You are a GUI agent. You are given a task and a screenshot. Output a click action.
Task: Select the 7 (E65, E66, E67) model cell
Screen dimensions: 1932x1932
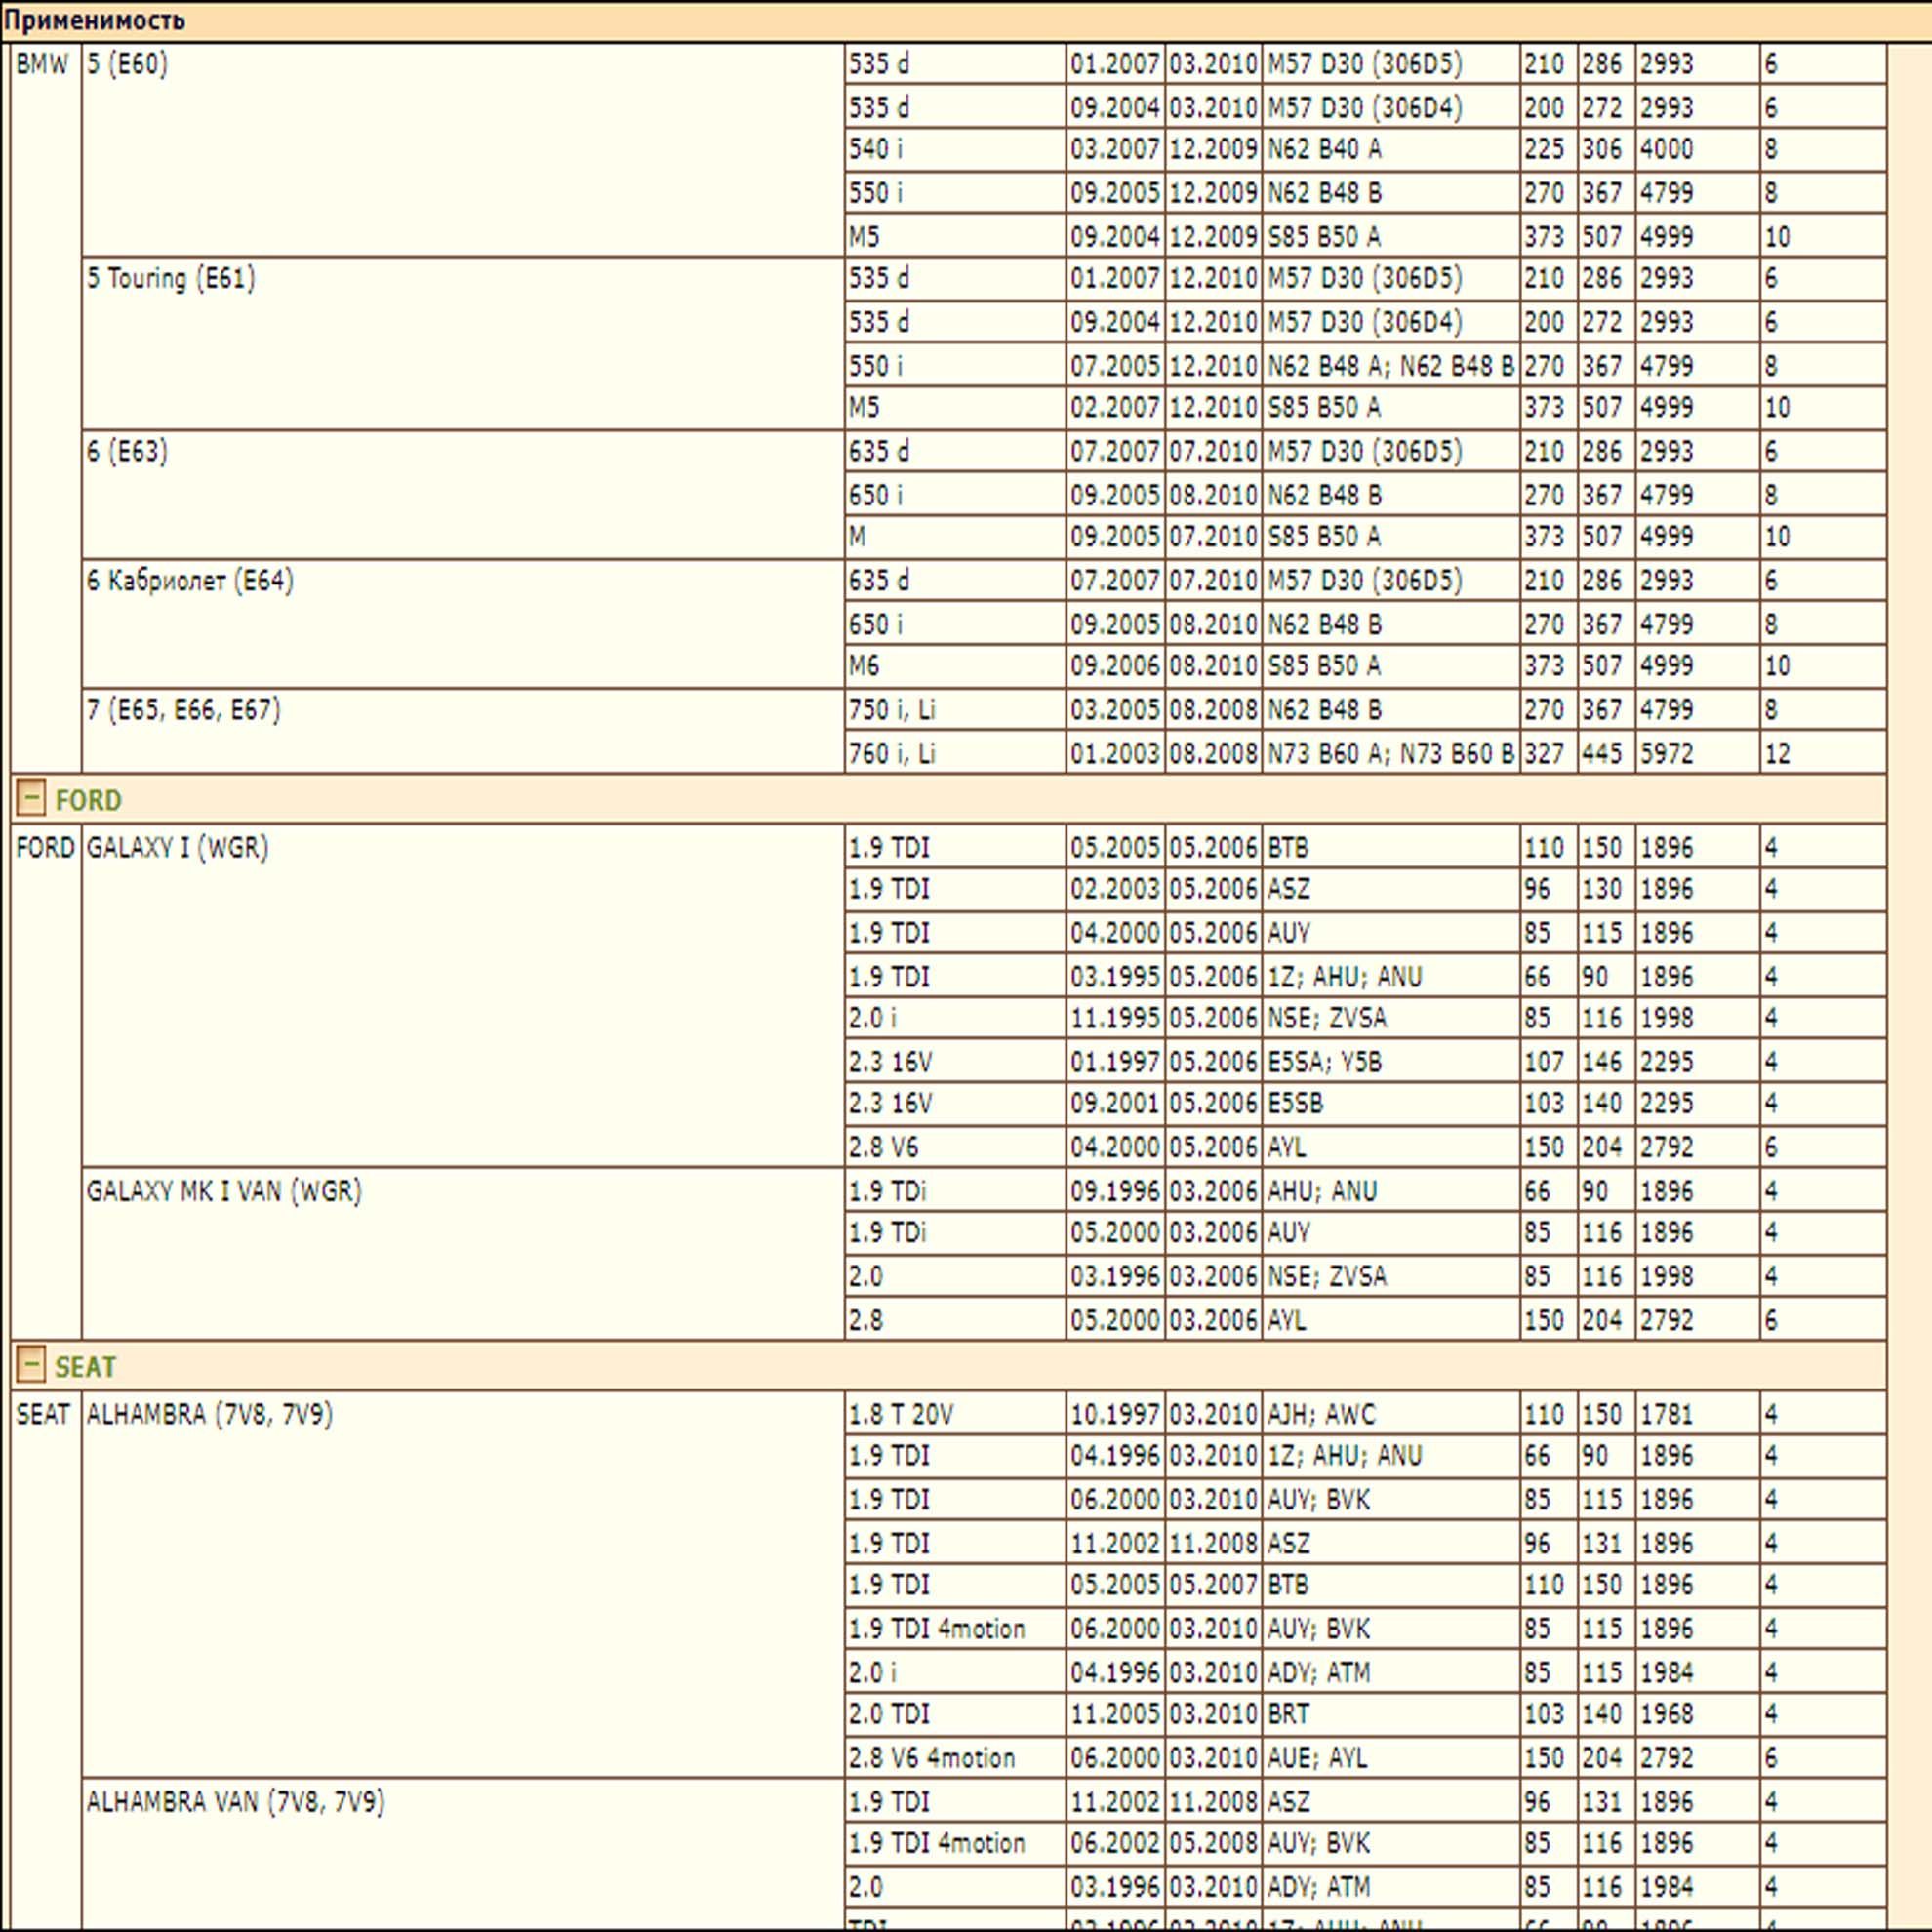pyautogui.click(x=183, y=709)
